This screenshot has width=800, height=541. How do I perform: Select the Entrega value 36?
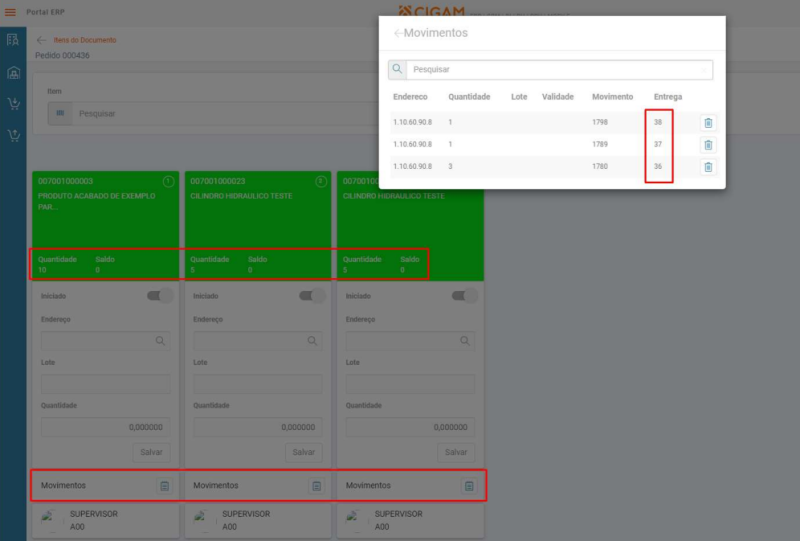[x=658, y=166]
